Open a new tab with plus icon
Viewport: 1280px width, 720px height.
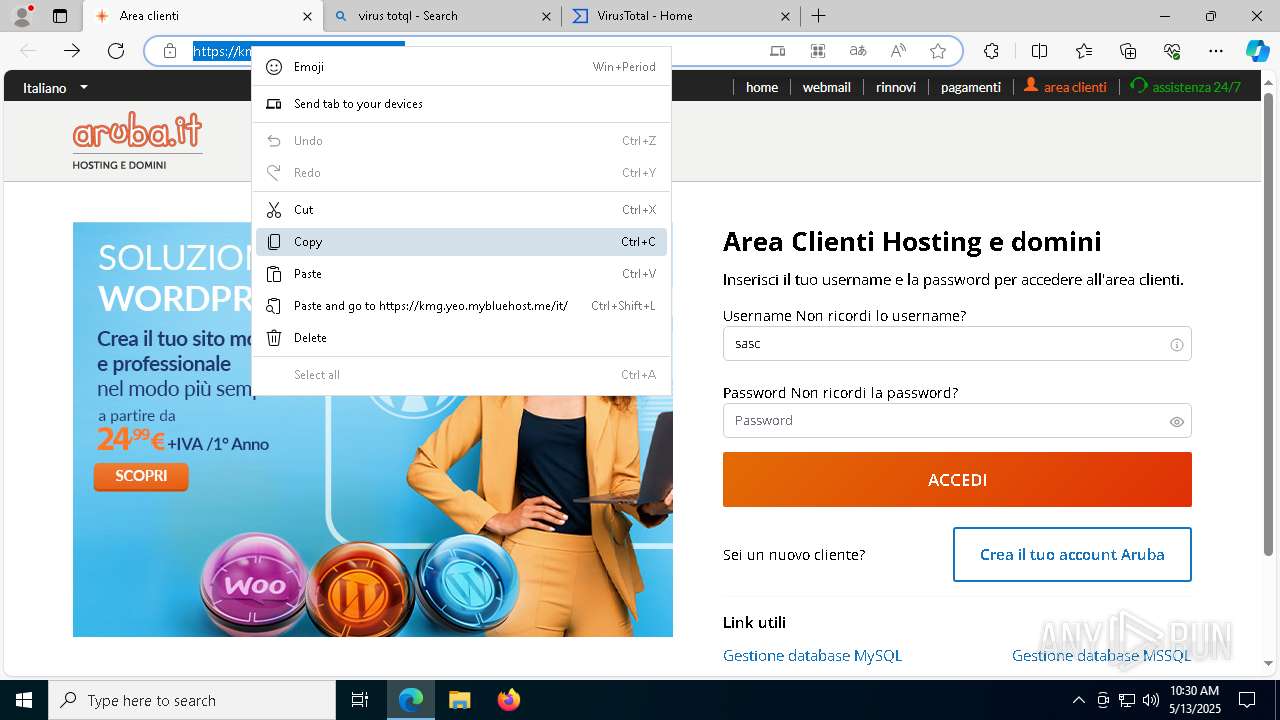(x=818, y=16)
